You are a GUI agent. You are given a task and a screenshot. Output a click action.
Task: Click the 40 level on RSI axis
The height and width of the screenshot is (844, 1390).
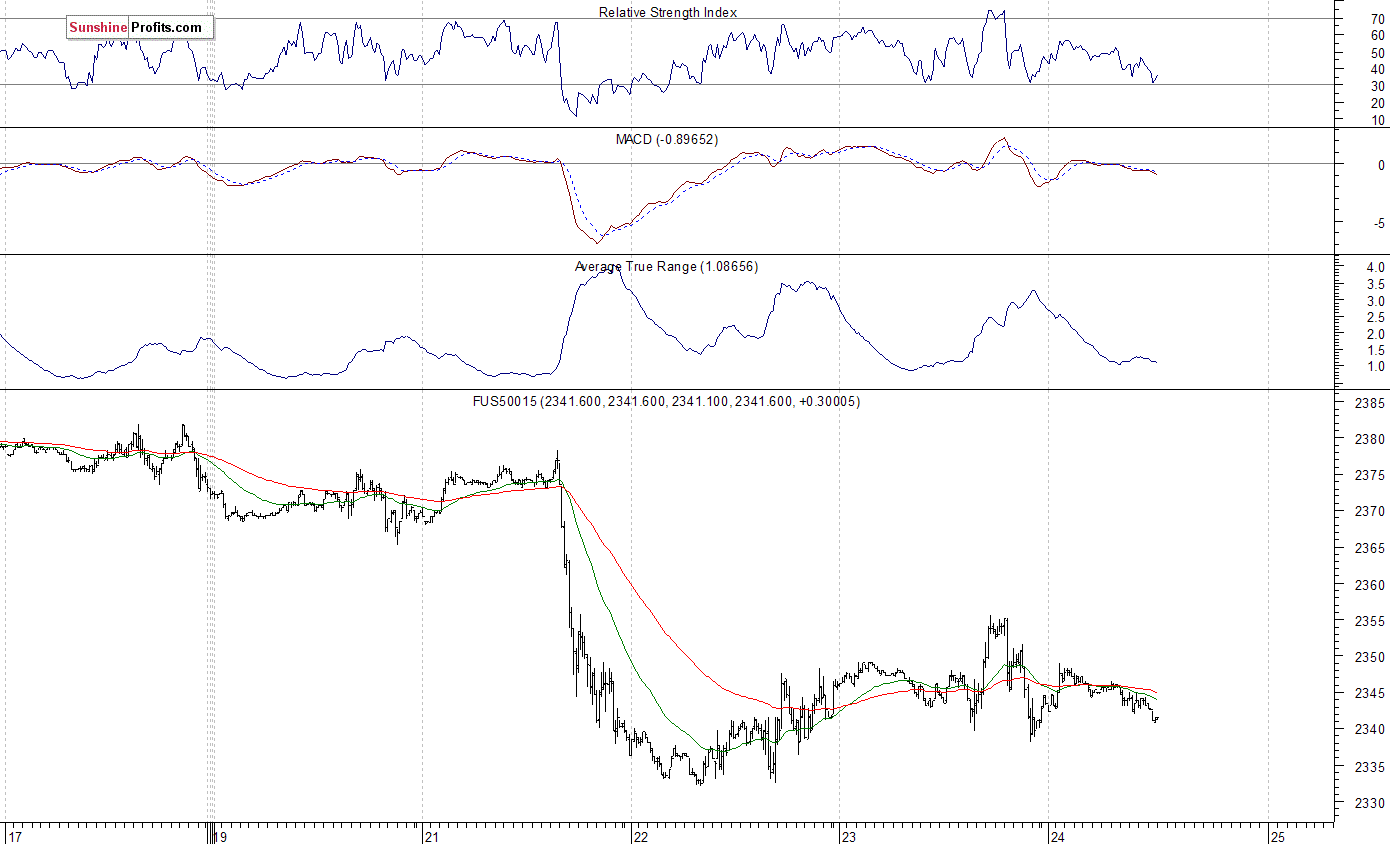click(x=1377, y=70)
